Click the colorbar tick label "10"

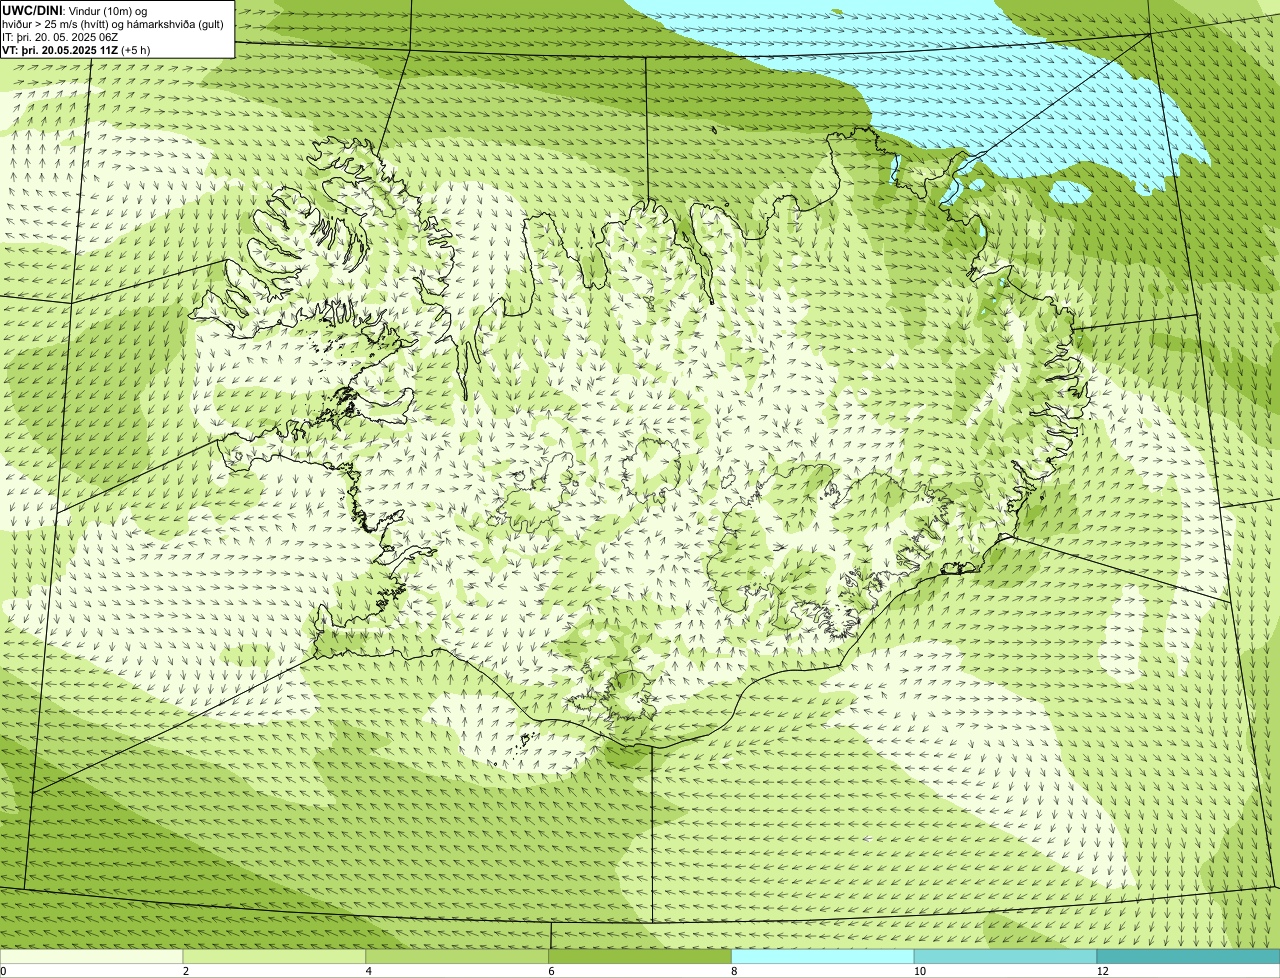click(919, 971)
